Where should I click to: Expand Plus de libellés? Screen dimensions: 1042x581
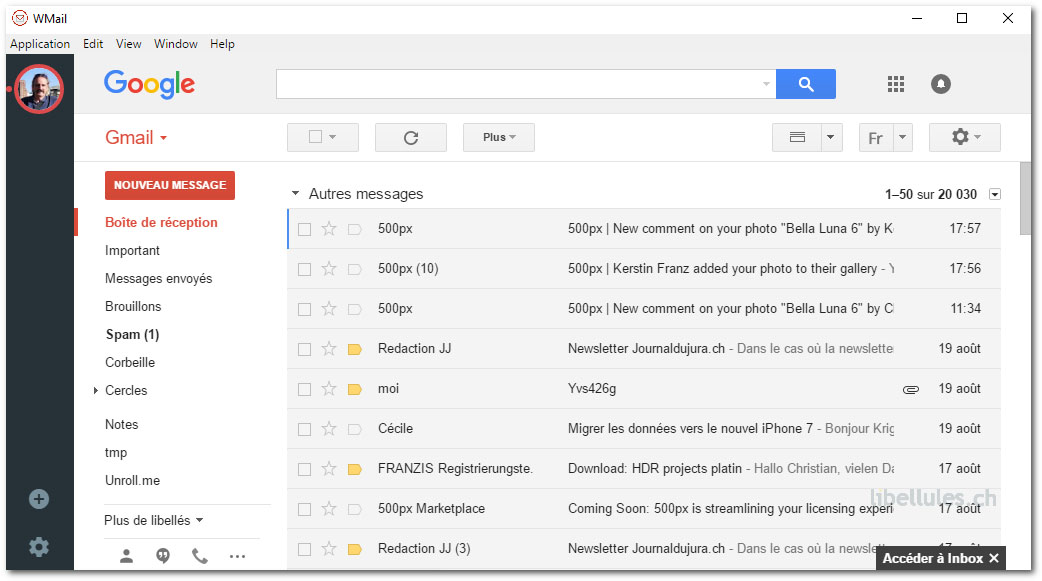[x=154, y=520]
